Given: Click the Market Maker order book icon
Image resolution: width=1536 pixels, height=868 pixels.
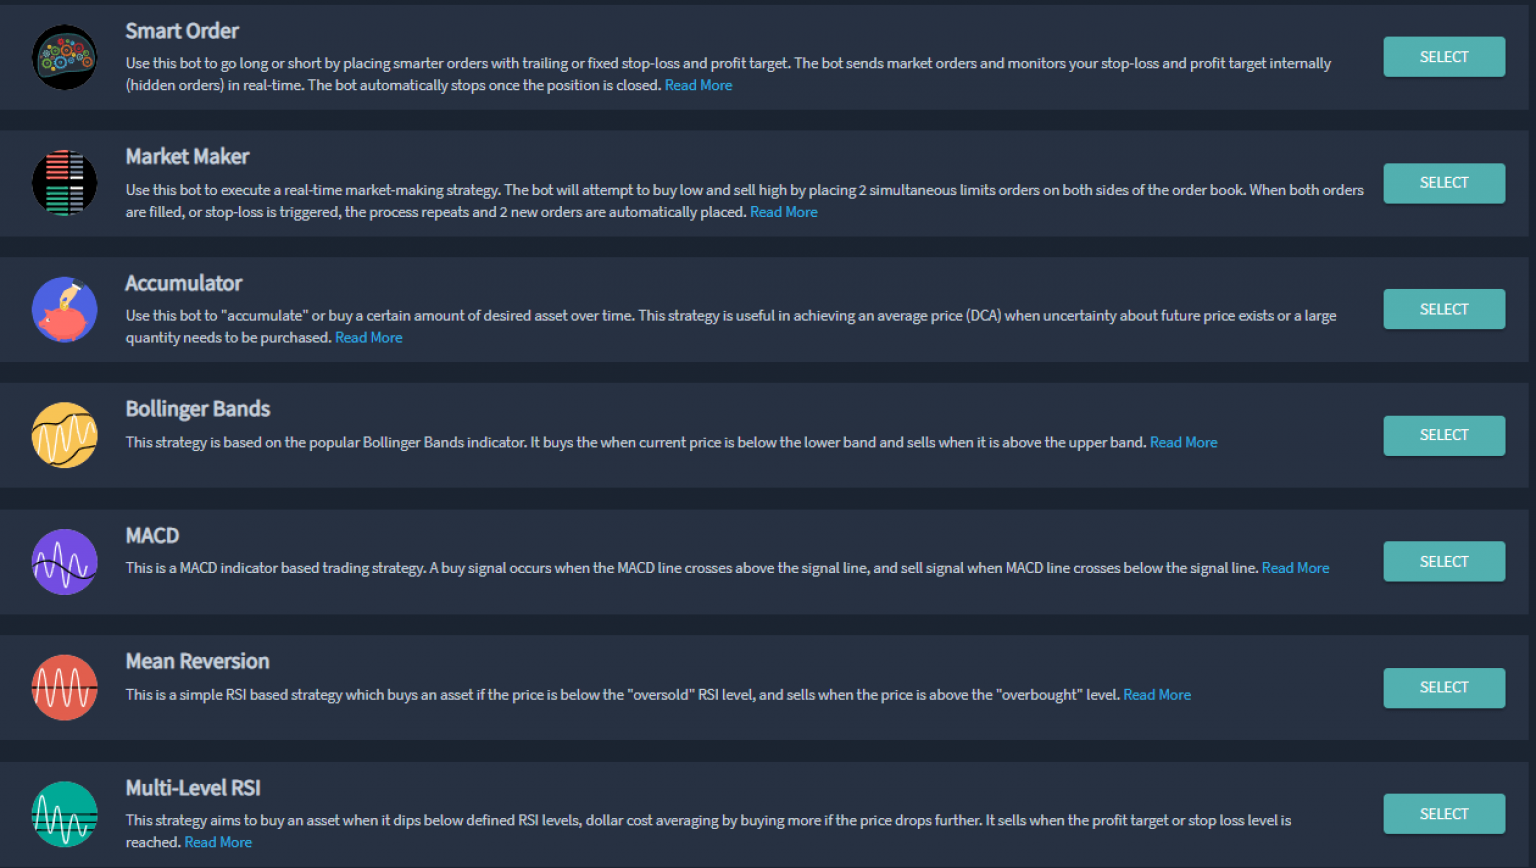Looking at the screenshot, I should coord(64,183).
